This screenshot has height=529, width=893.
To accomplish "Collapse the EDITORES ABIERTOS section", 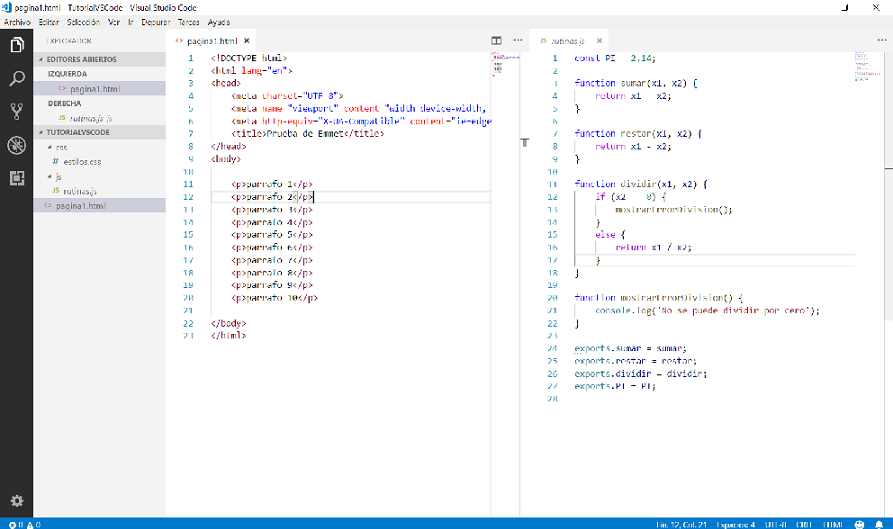I will coord(100,59).
